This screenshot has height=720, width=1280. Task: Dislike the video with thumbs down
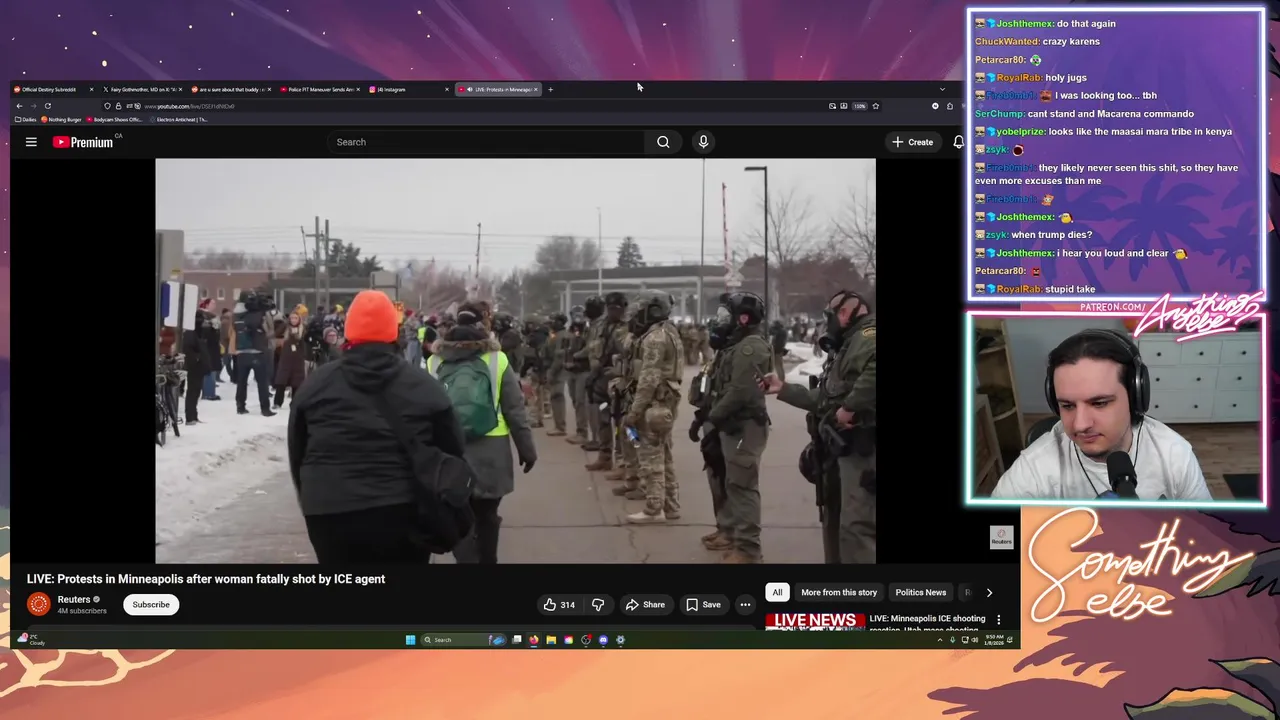pos(598,604)
